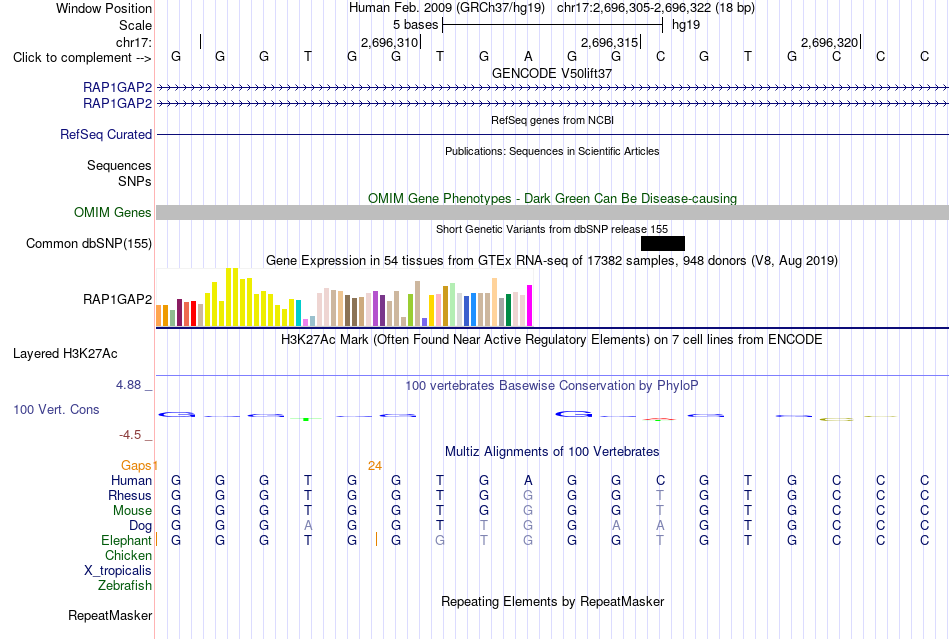Click the '5 bases' scale bar text

415,25
